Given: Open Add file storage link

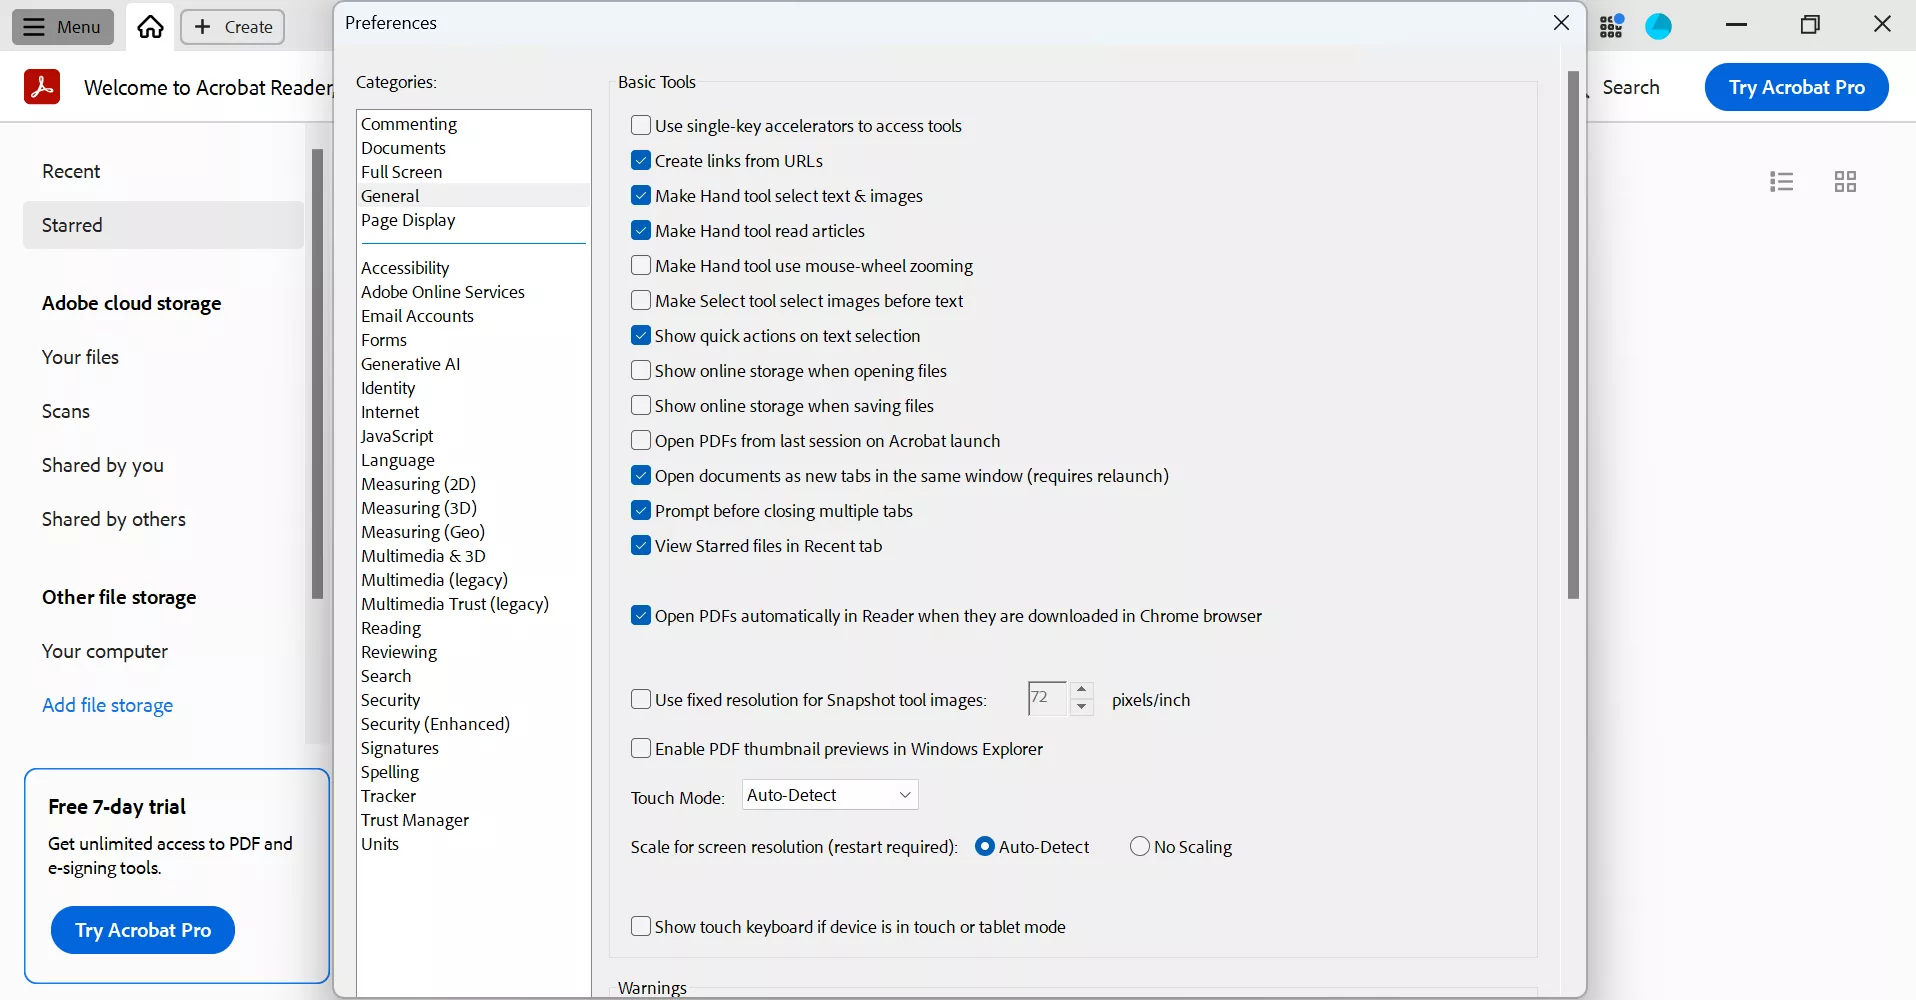Looking at the screenshot, I should [x=107, y=705].
